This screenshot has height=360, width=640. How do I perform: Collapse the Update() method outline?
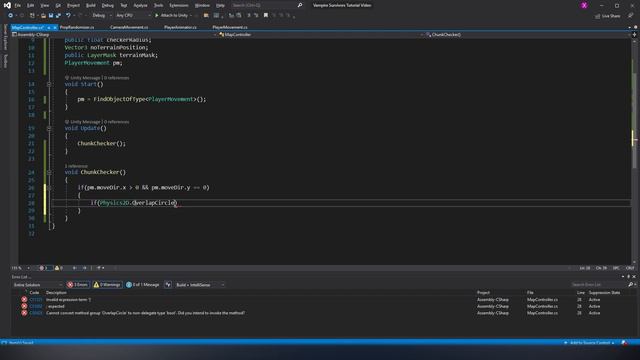49,128
